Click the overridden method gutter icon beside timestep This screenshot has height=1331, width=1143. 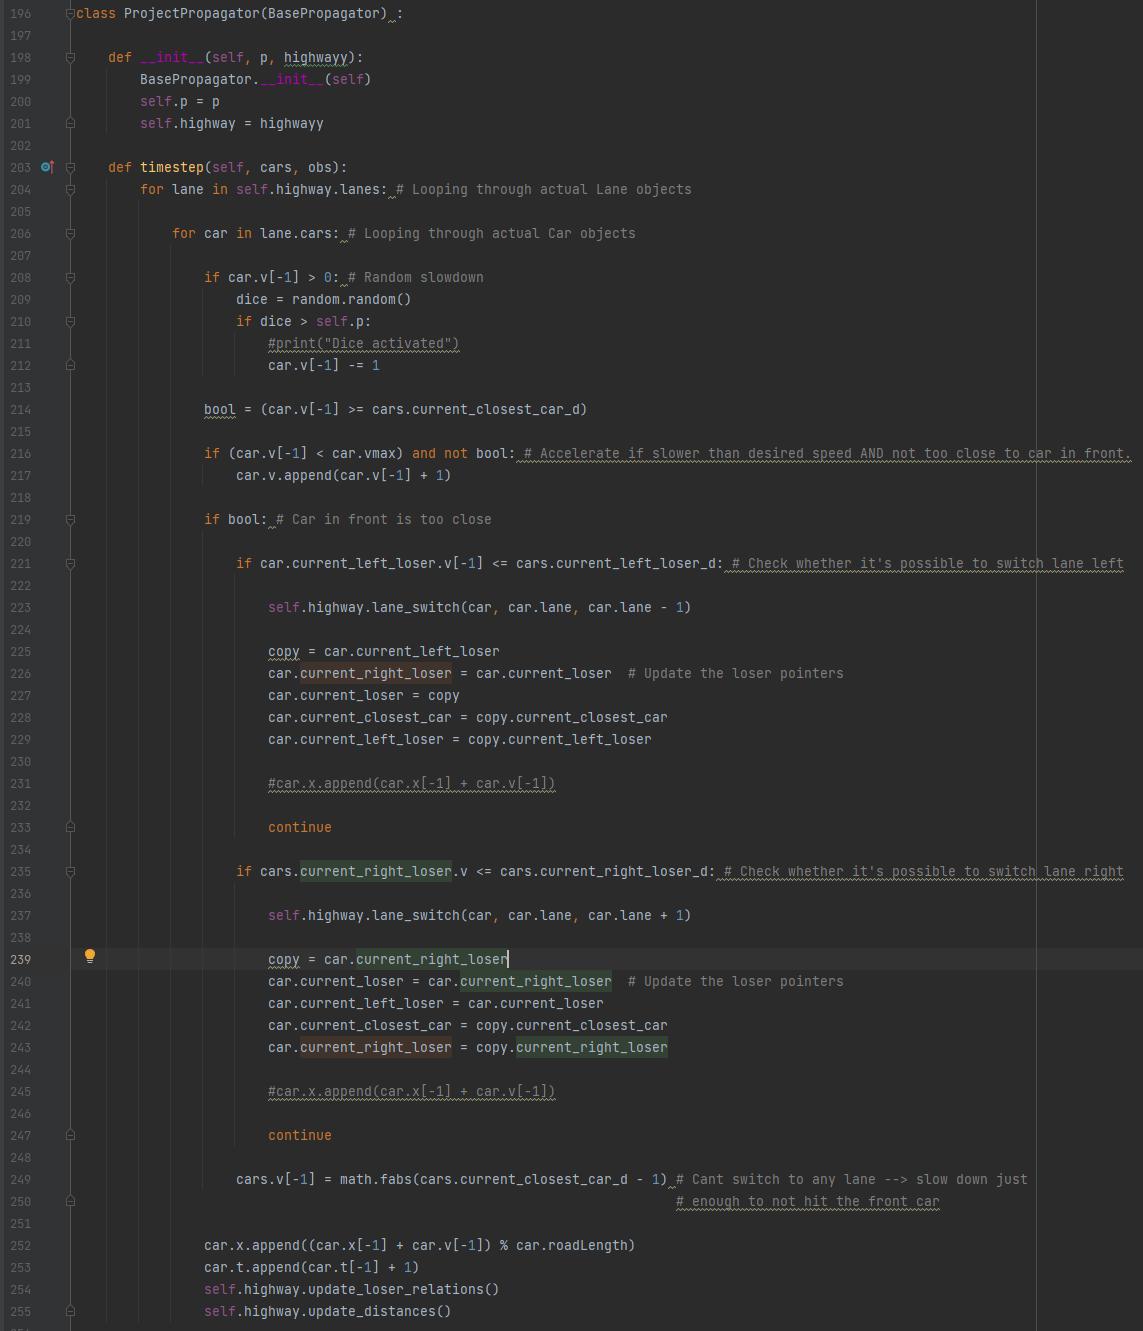coord(47,167)
